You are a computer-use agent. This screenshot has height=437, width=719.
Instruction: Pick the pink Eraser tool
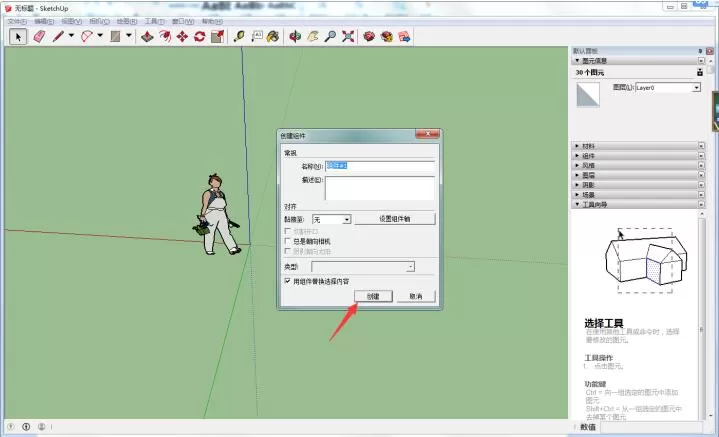point(39,37)
